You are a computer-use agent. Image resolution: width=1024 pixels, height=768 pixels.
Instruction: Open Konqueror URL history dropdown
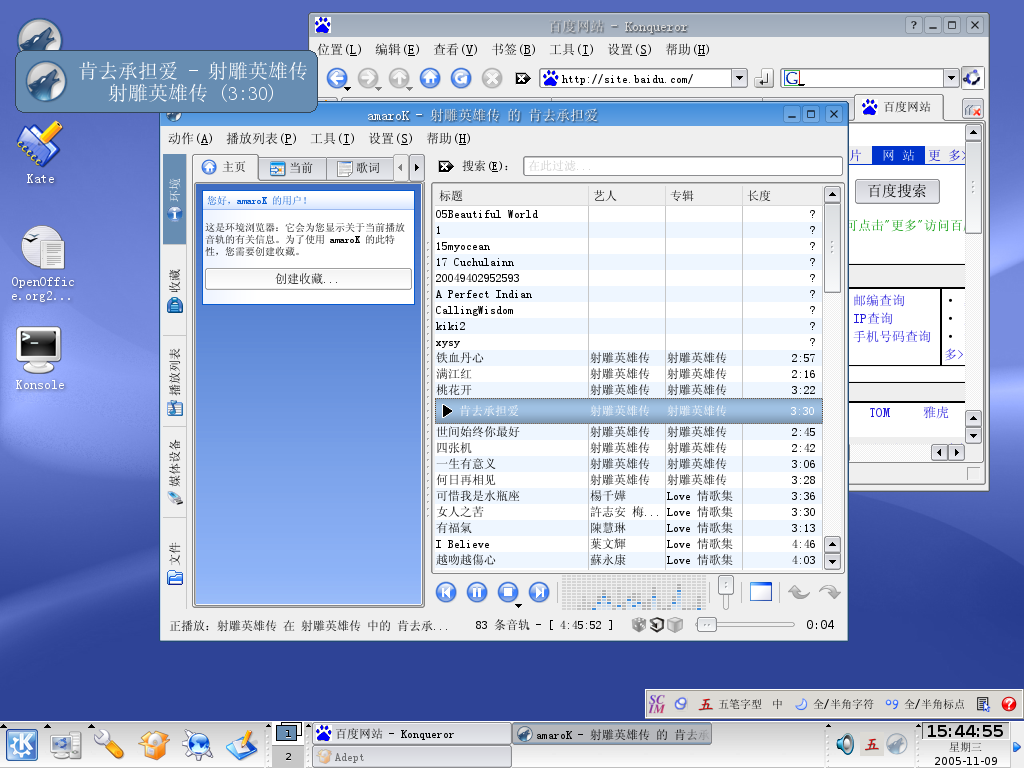(739, 78)
